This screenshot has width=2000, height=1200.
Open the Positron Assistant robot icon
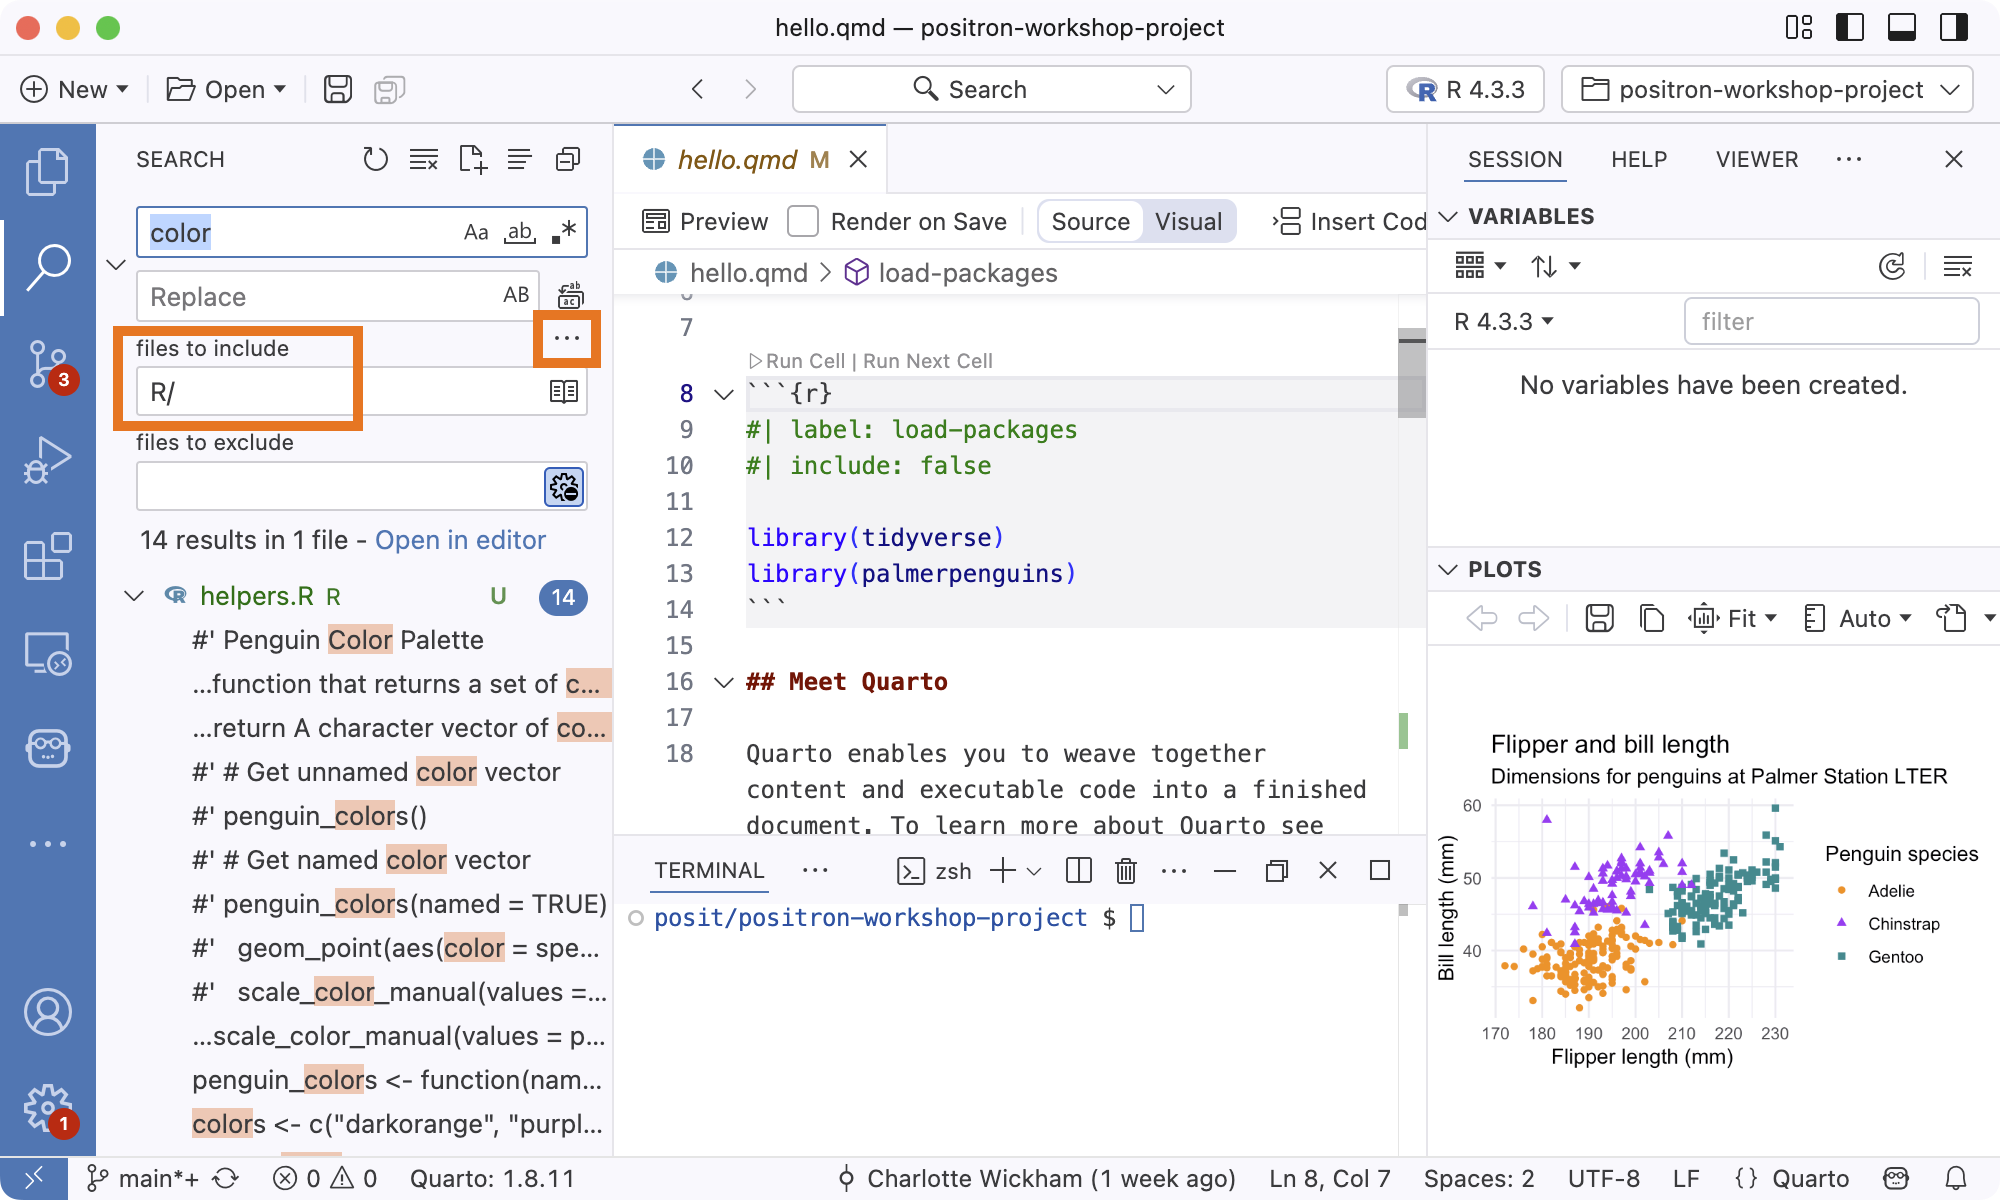(x=47, y=748)
